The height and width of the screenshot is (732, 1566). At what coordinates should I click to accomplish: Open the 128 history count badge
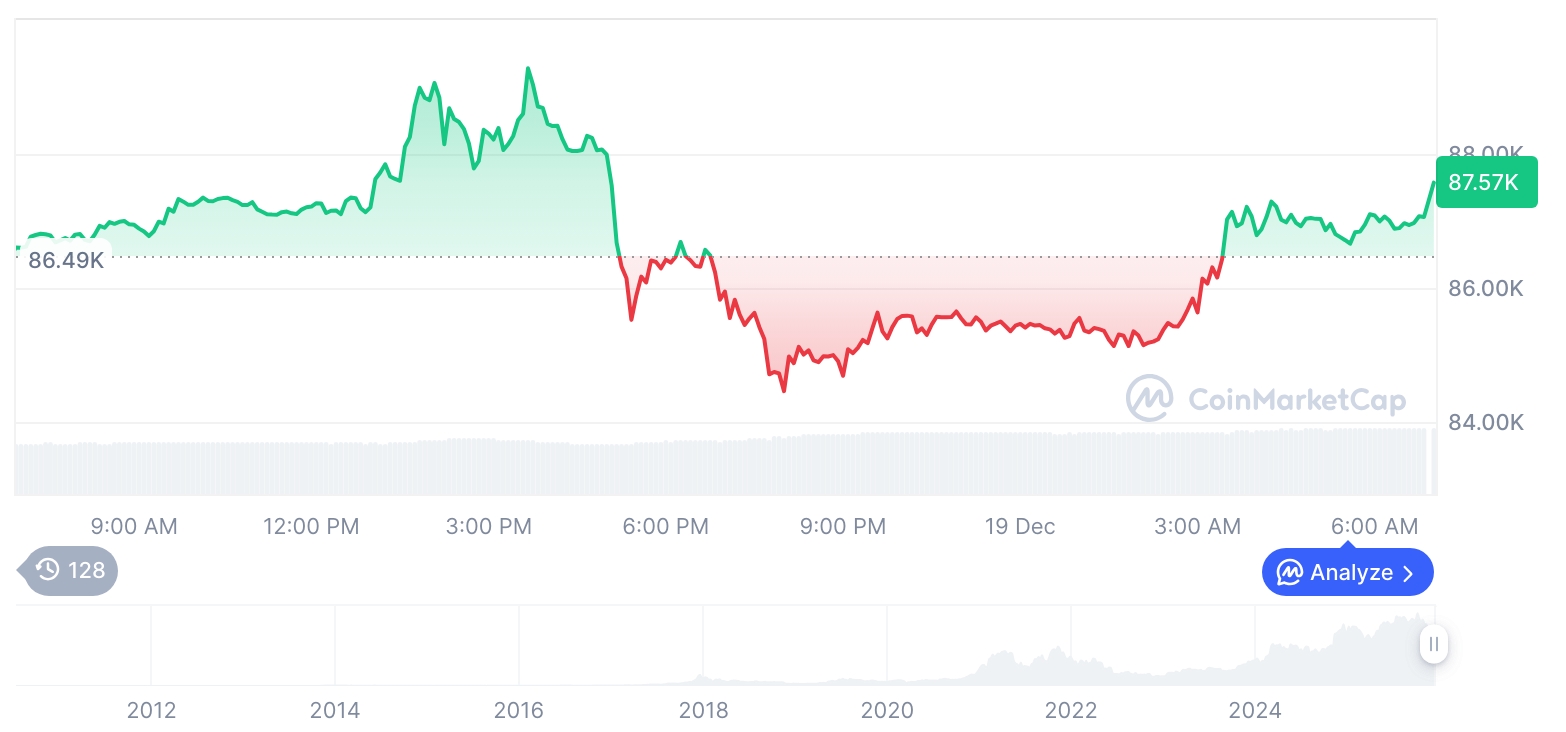pos(70,571)
